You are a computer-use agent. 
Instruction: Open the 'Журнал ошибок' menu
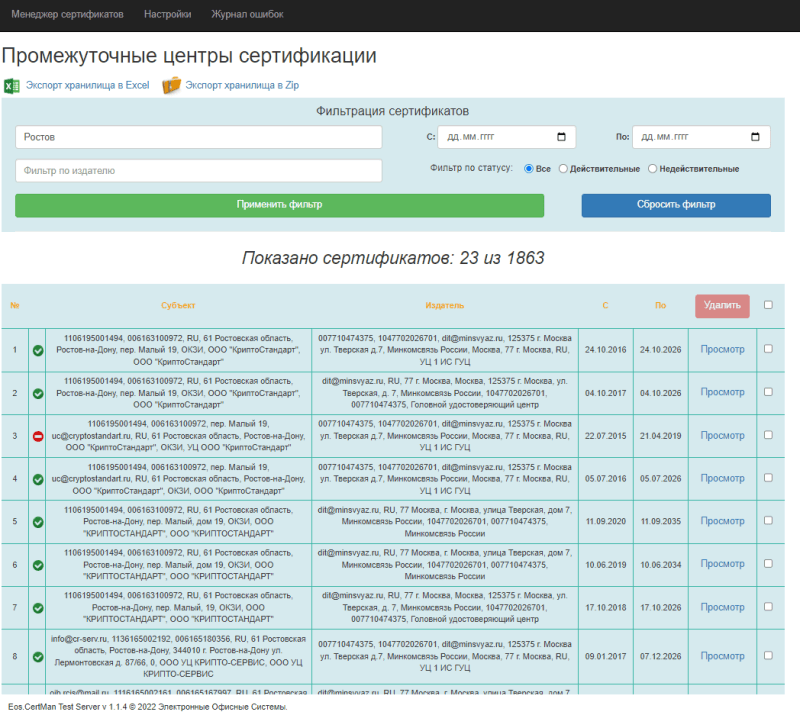pos(246,14)
